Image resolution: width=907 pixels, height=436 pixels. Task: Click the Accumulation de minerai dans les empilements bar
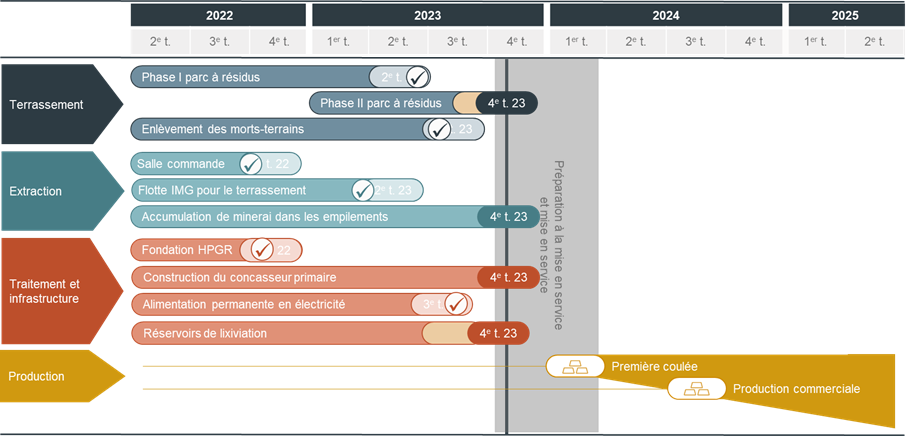pyautogui.click(x=300, y=217)
